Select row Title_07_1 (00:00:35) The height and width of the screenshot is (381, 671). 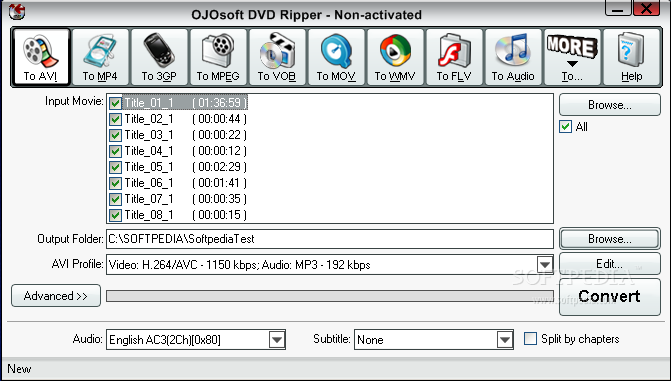185,199
